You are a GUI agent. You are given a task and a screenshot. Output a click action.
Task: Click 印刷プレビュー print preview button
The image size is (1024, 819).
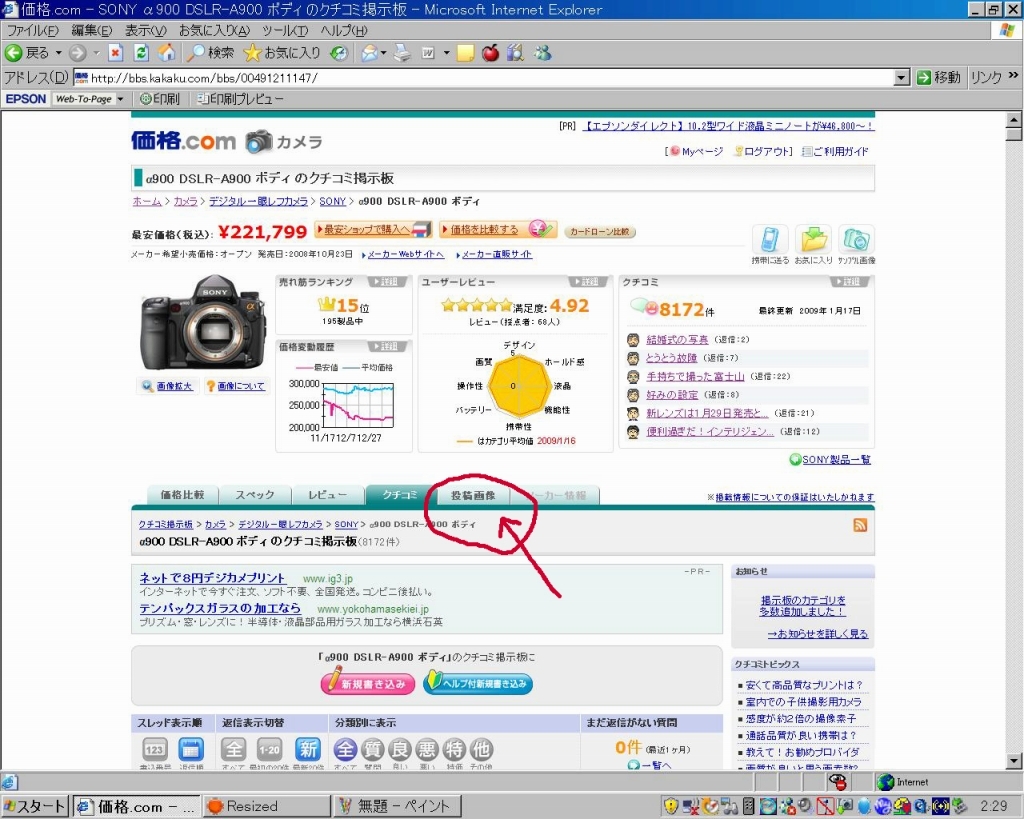[x=240, y=99]
